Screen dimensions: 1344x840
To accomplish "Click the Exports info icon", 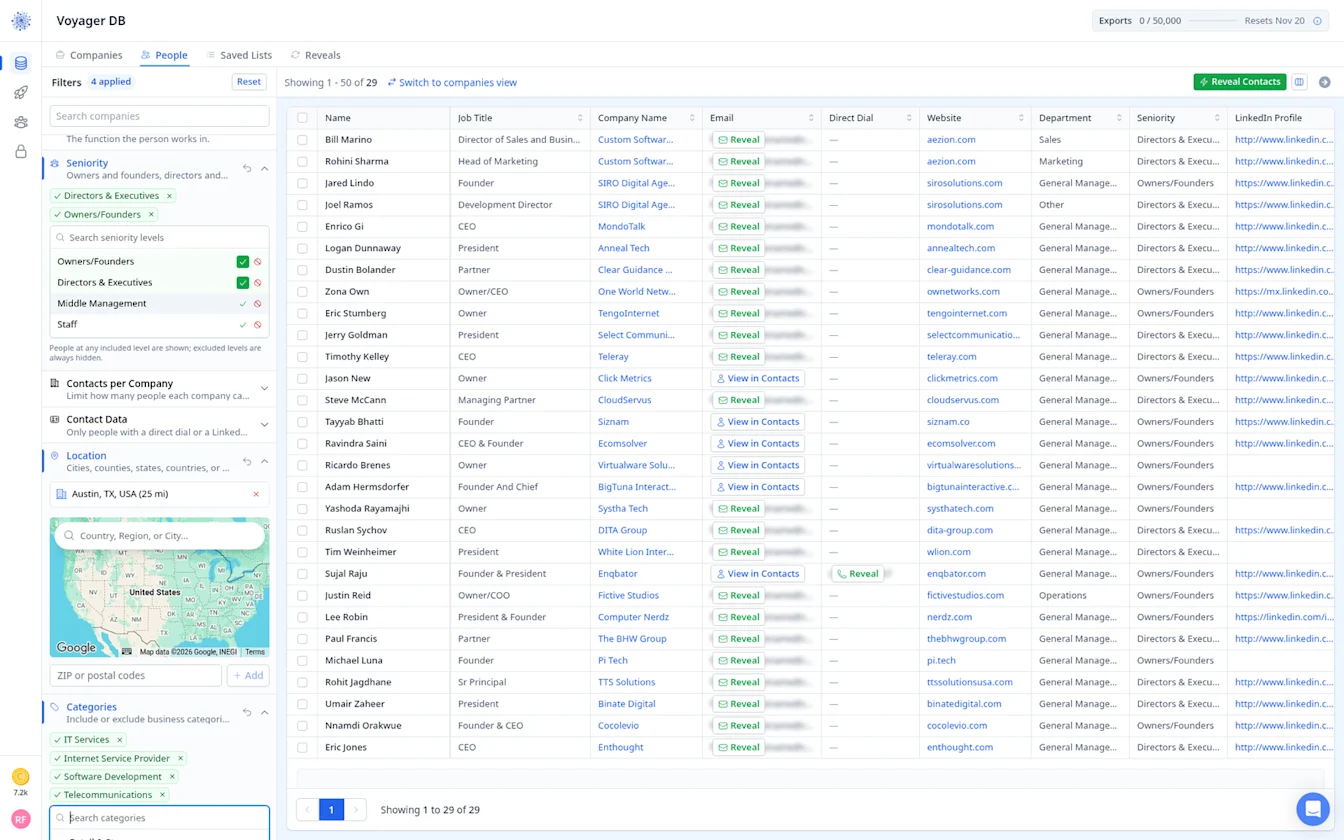I will tap(1317, 21).
